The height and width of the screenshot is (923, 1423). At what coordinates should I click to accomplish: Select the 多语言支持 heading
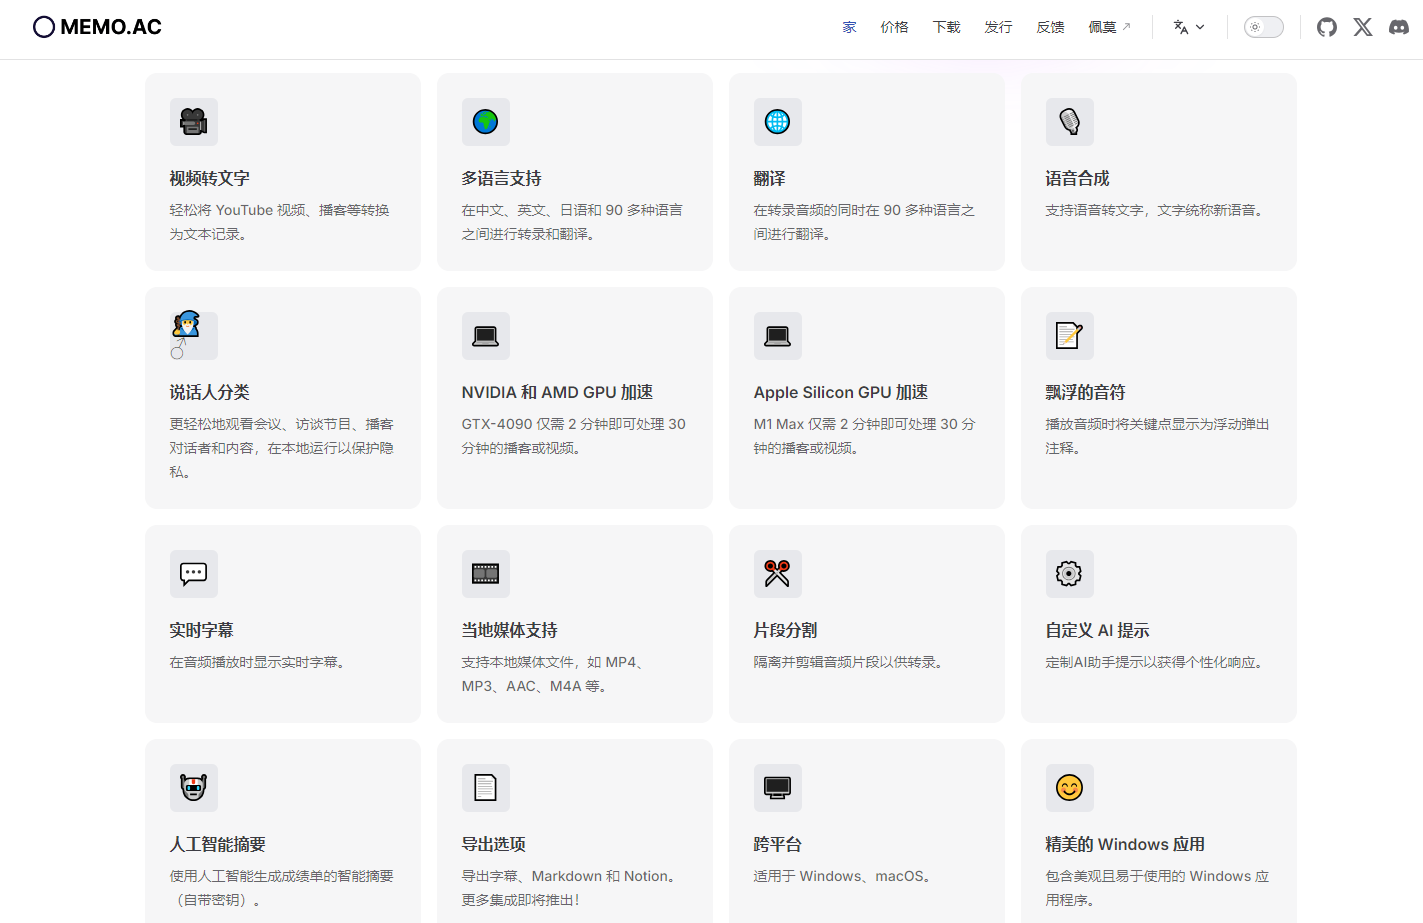(502, 178)
